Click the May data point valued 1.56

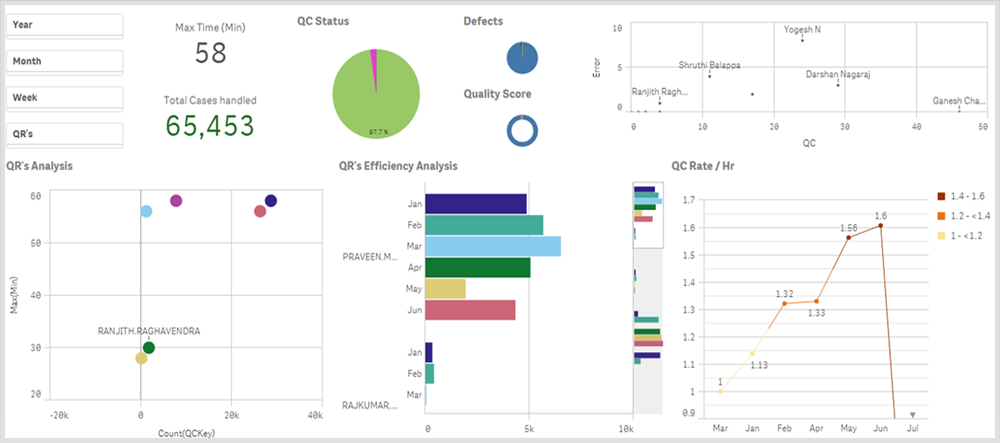pyautogui.click(x=848, y=238)
